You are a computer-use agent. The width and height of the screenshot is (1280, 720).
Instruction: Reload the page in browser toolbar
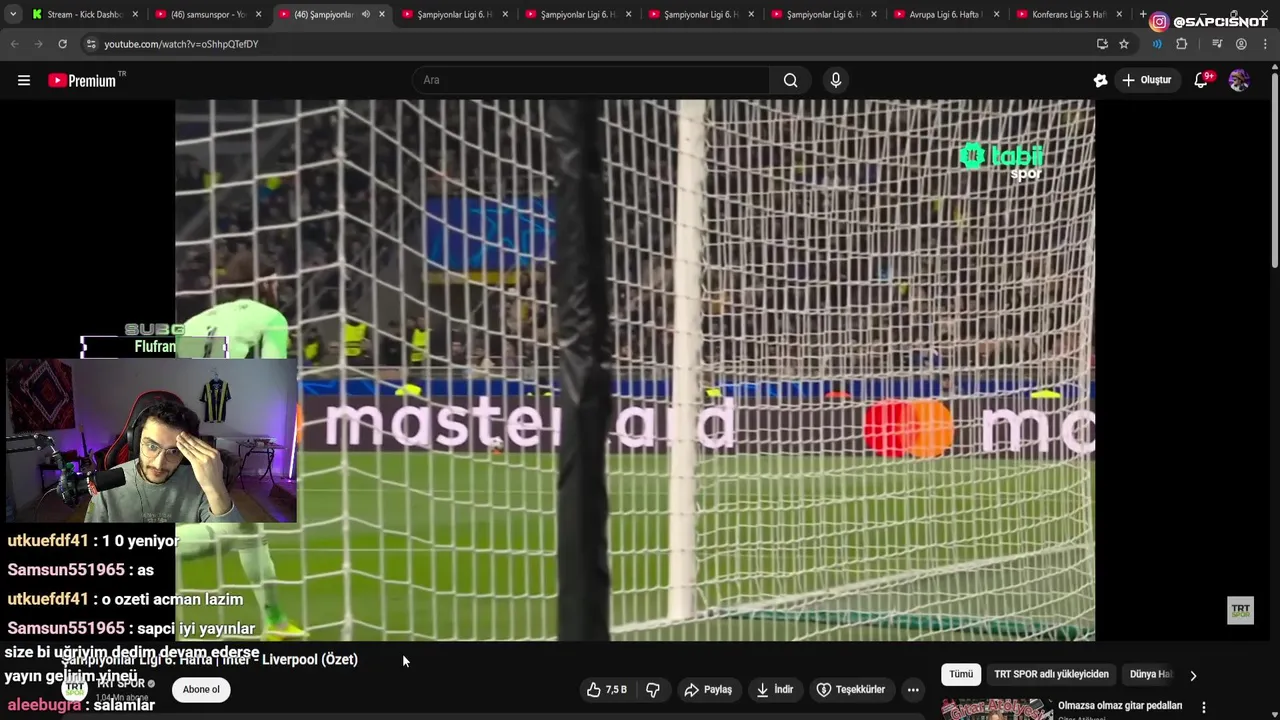click(x=62, y=44)
